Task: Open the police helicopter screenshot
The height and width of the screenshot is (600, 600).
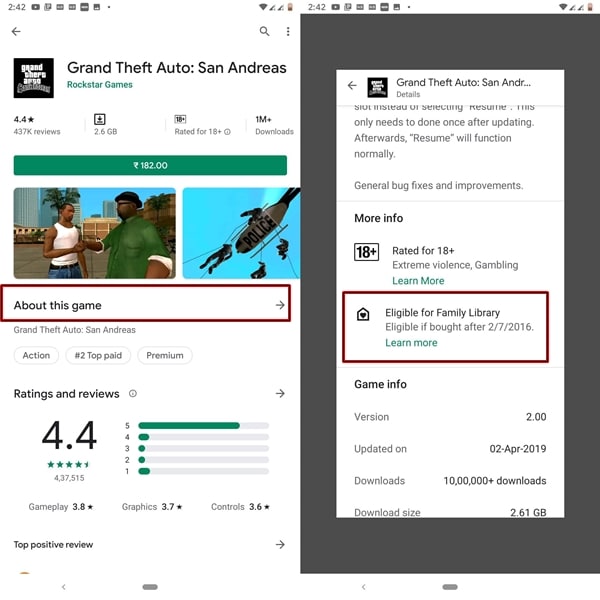Action: [241, 233]
